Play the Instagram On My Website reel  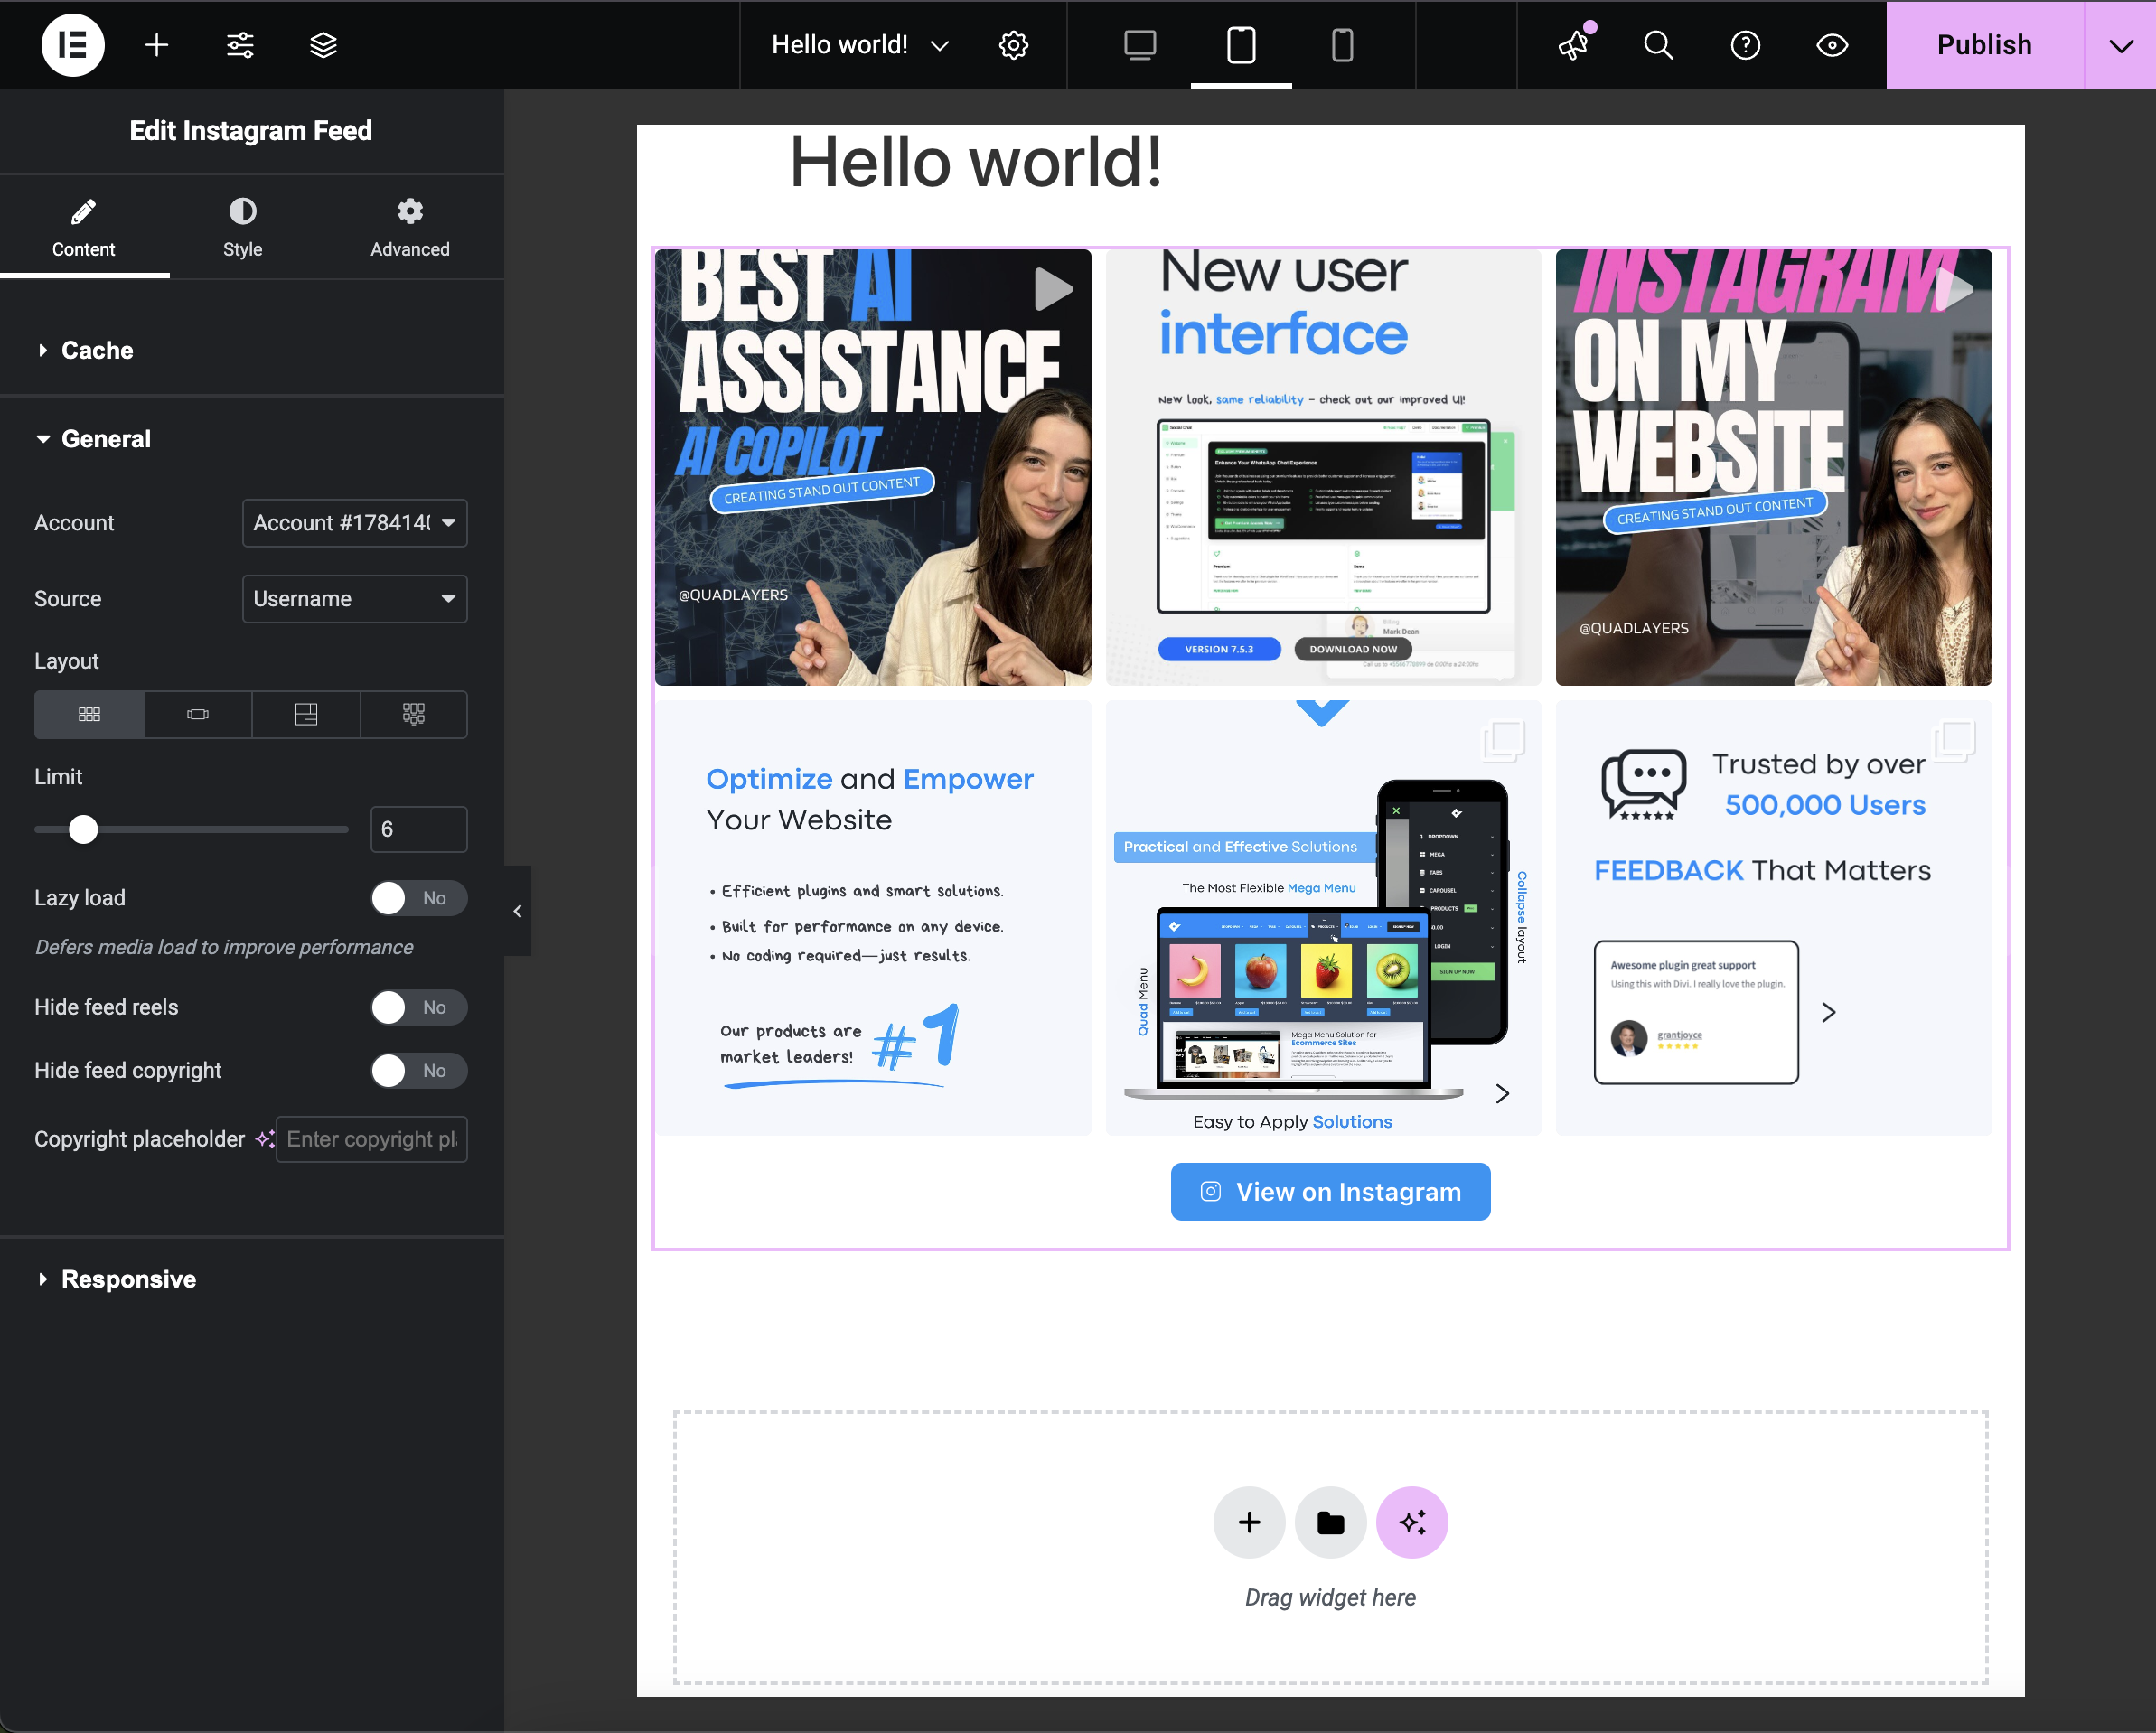pos(1954,289)
